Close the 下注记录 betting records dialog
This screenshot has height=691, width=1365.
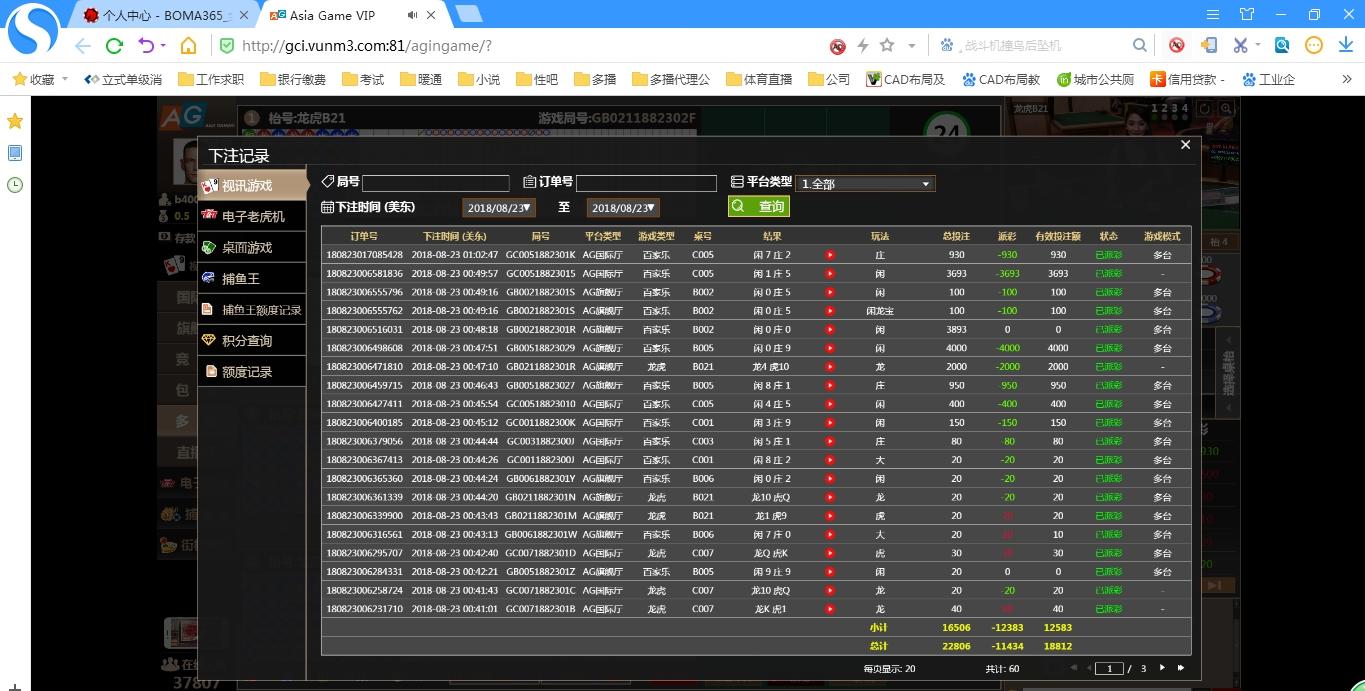1185,145
